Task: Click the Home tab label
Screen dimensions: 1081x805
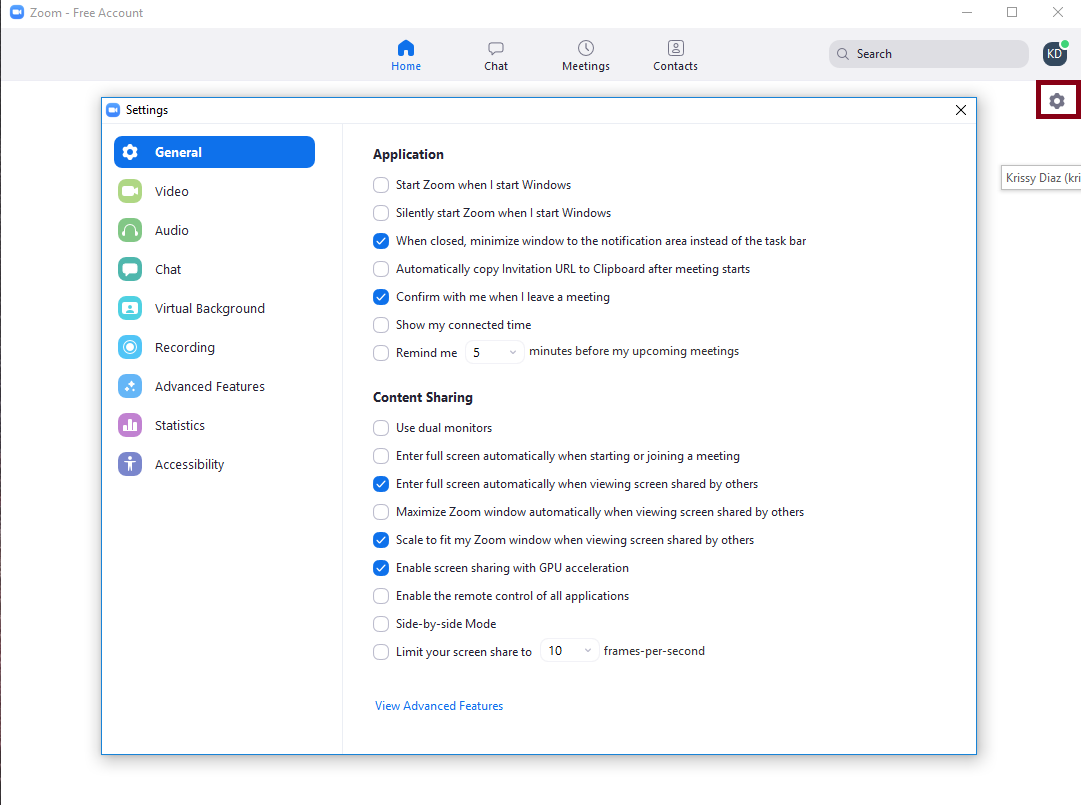Action: coord(406,66)
